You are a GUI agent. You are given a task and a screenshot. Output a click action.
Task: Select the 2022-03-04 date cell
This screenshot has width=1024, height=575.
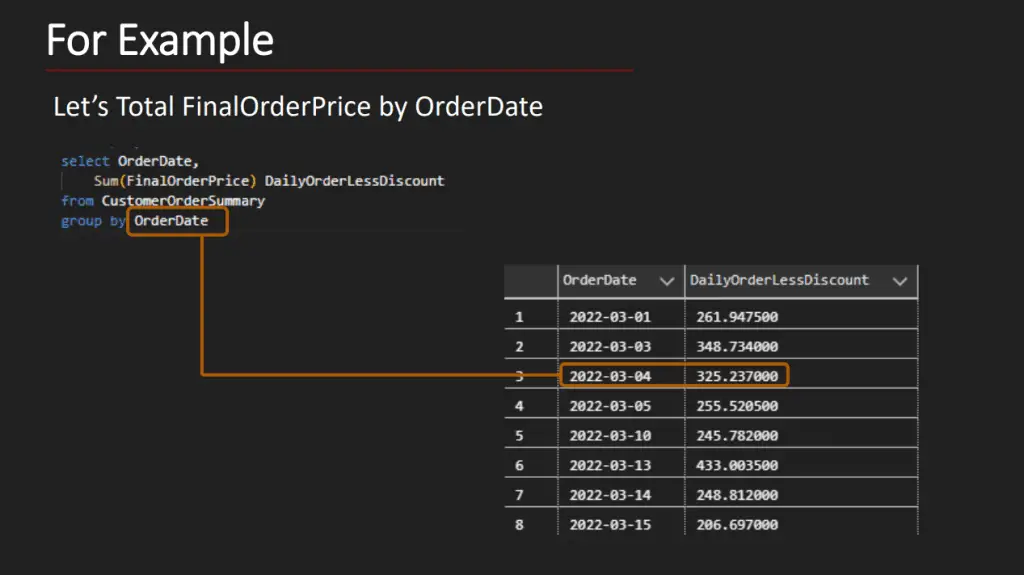click(x=610, y=376)
